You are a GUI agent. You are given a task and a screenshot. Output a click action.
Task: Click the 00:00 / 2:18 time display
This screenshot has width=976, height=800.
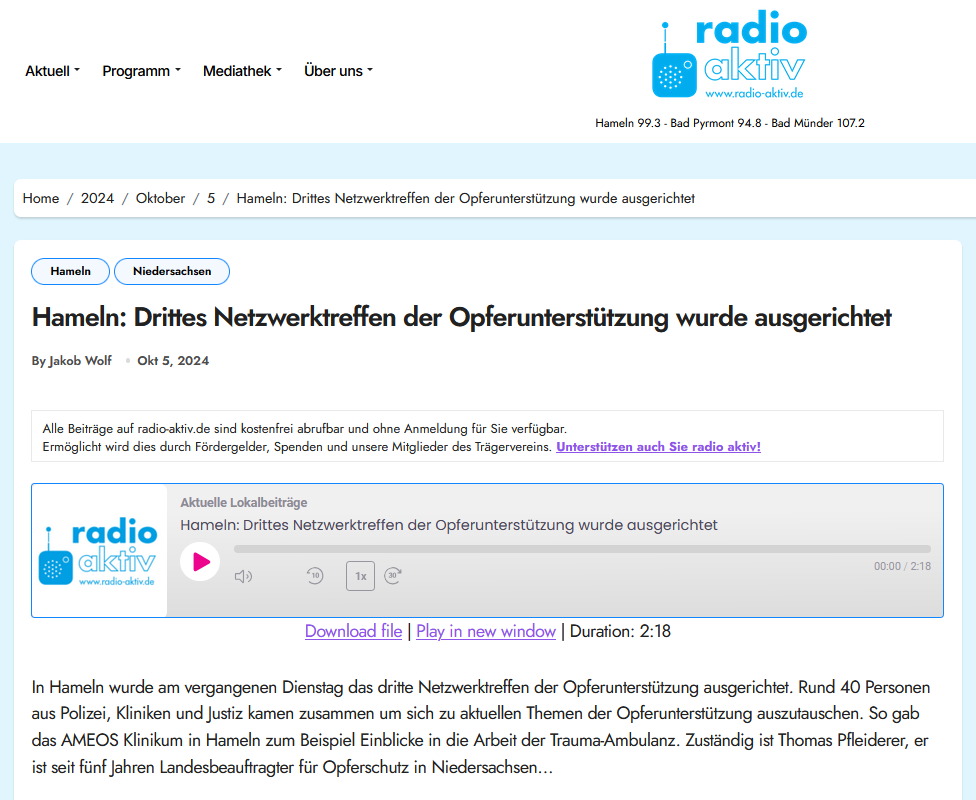tap(902, 566)
